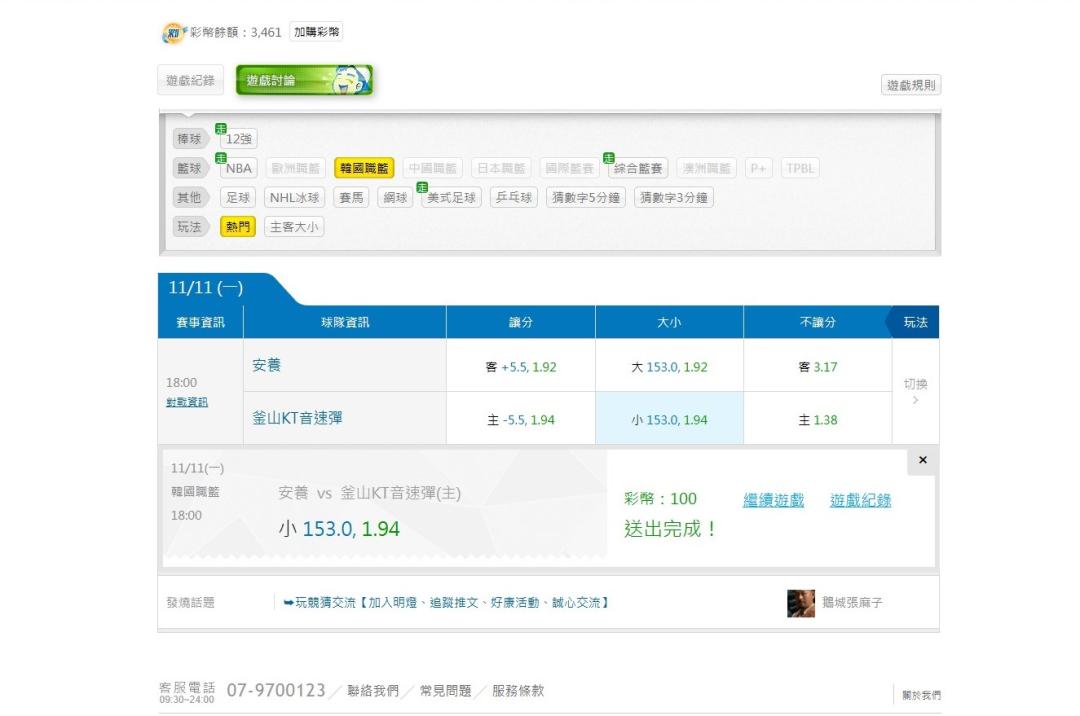Switch play type to 熱門
This screenshot has height=716, width=1080.
click(x=238, y=227)
